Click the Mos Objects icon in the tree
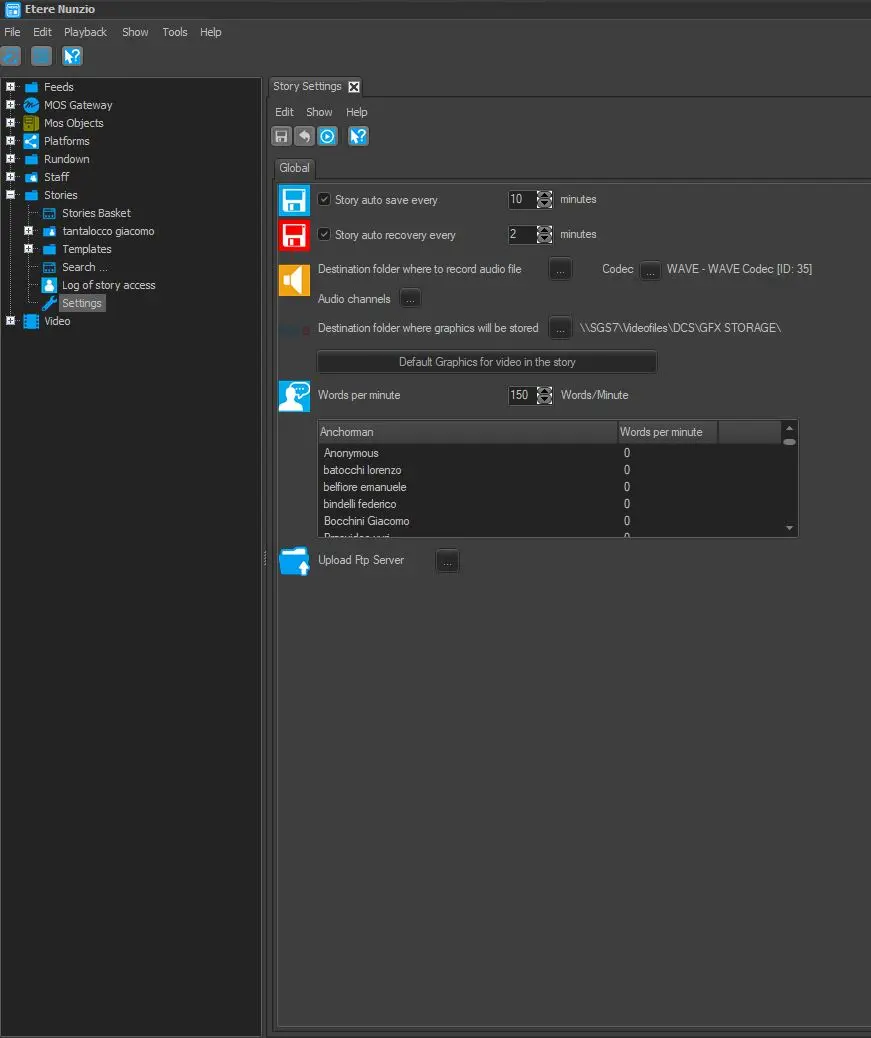 tap(31, 123)
